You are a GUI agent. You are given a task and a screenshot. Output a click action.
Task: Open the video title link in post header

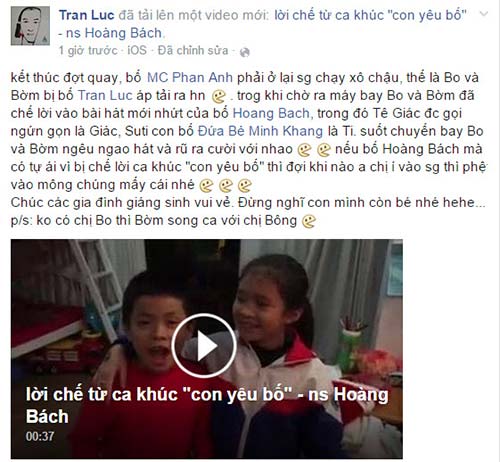coord(262,24)
